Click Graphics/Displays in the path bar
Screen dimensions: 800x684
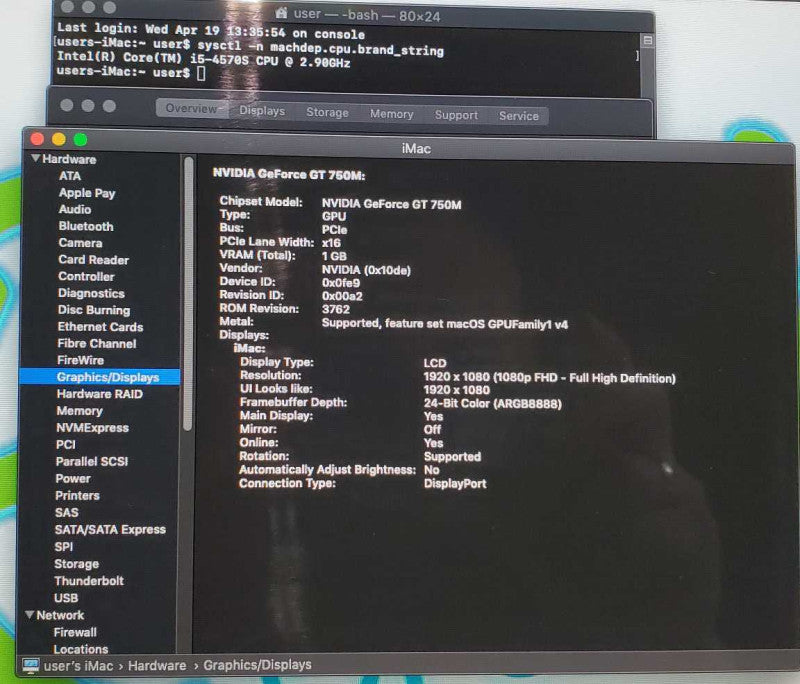click(x=258, y=665)
